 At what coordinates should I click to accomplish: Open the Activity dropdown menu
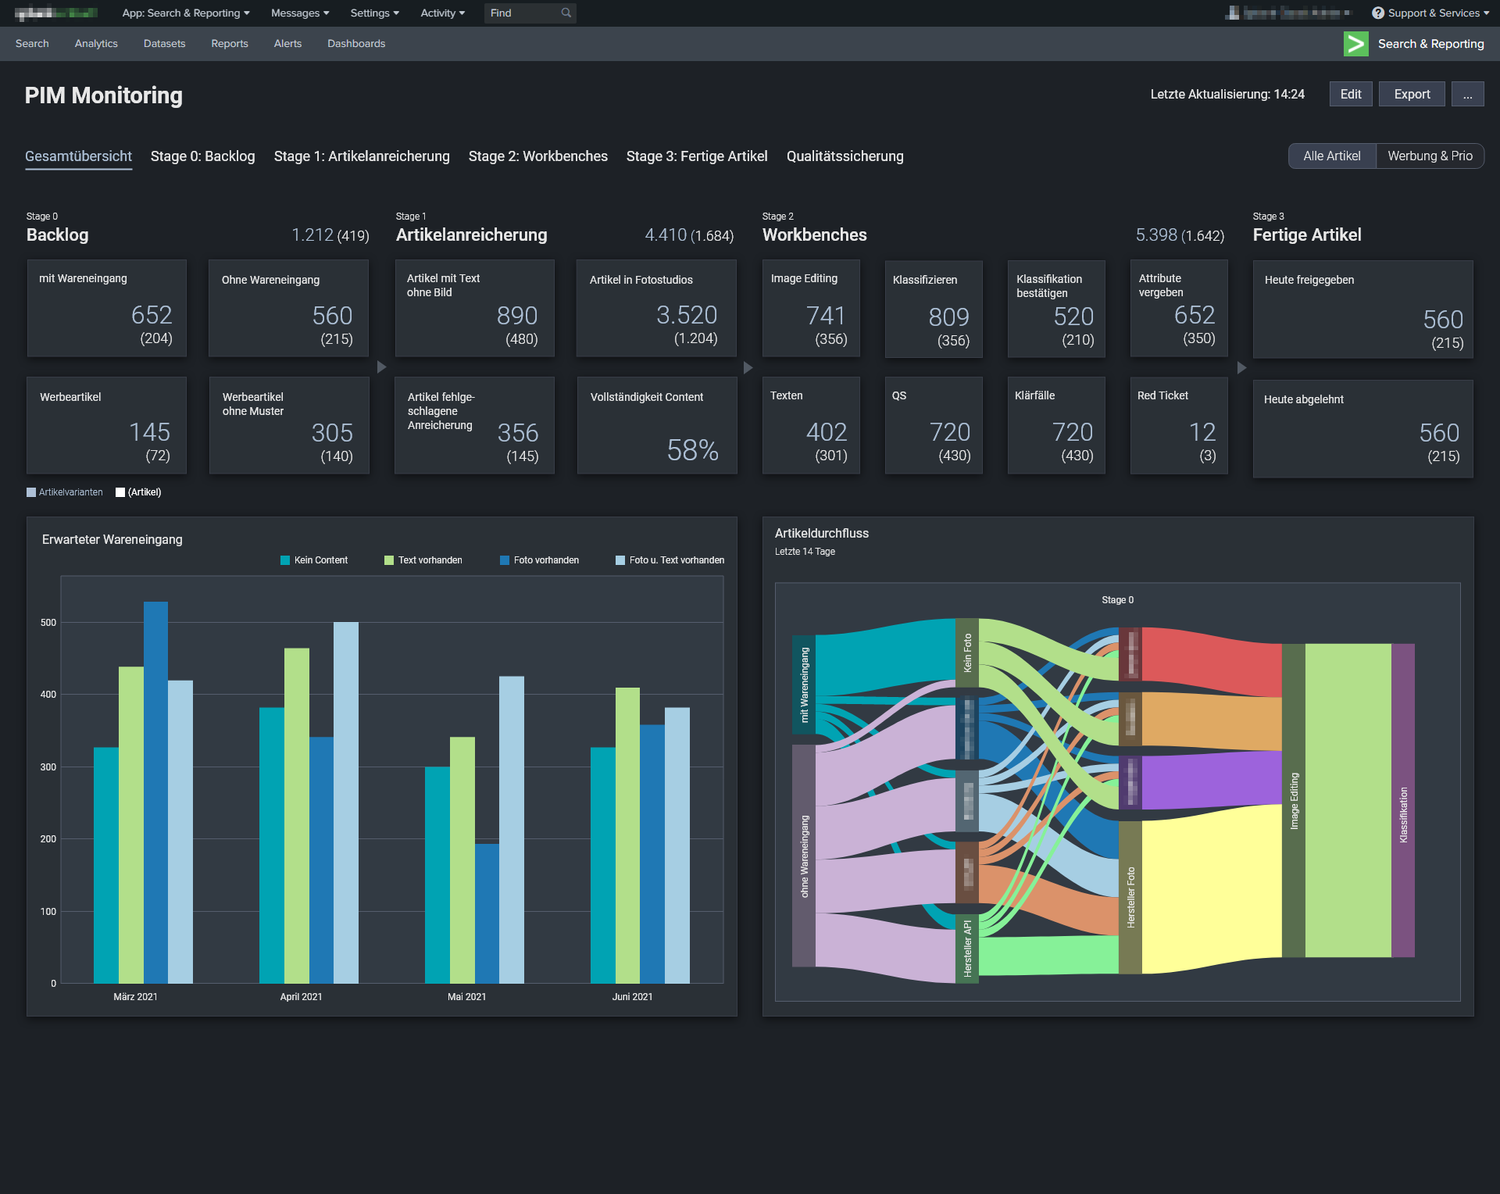[443, 13]
